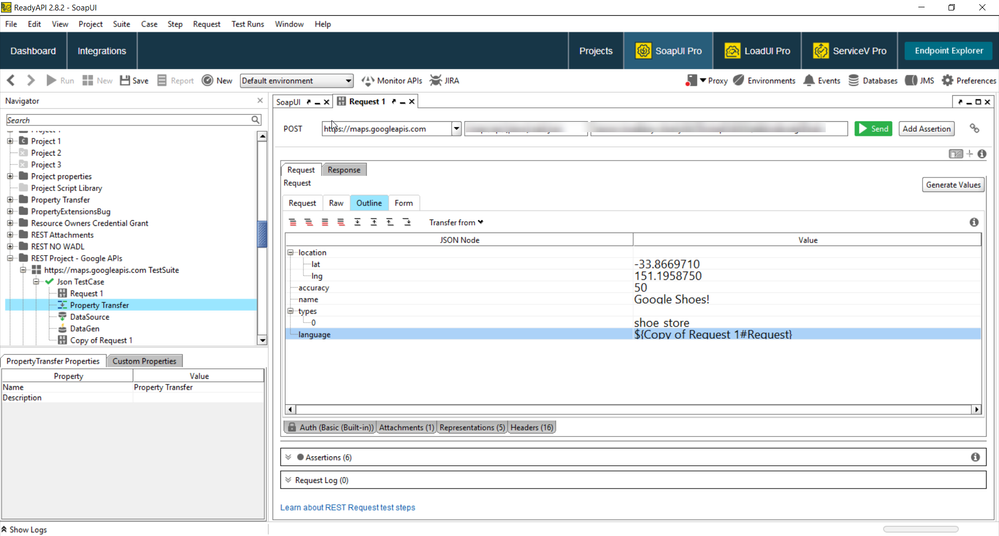Open the Events panel
Screen dimensions: 999x536
pyautogui.click(x=821, y=81)
